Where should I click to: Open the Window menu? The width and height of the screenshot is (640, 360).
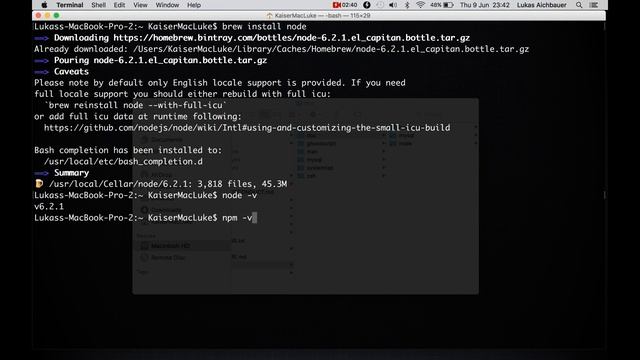tap(167, 5)
